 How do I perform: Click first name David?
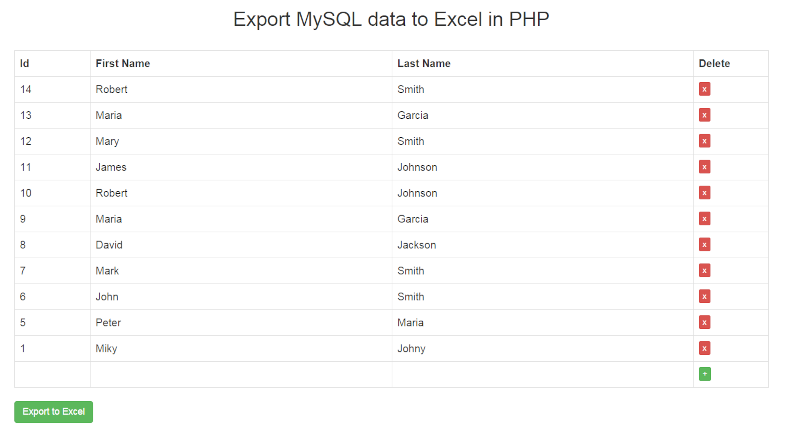point(109,245)
